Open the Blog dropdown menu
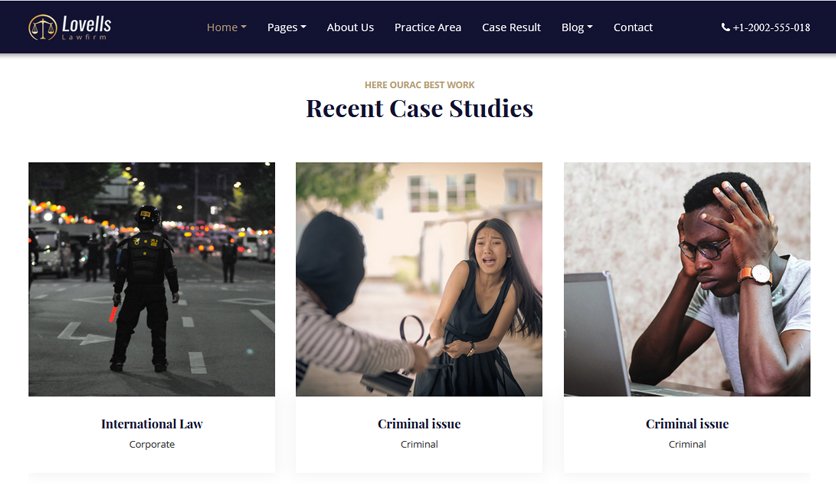 [x=576, y=27]
